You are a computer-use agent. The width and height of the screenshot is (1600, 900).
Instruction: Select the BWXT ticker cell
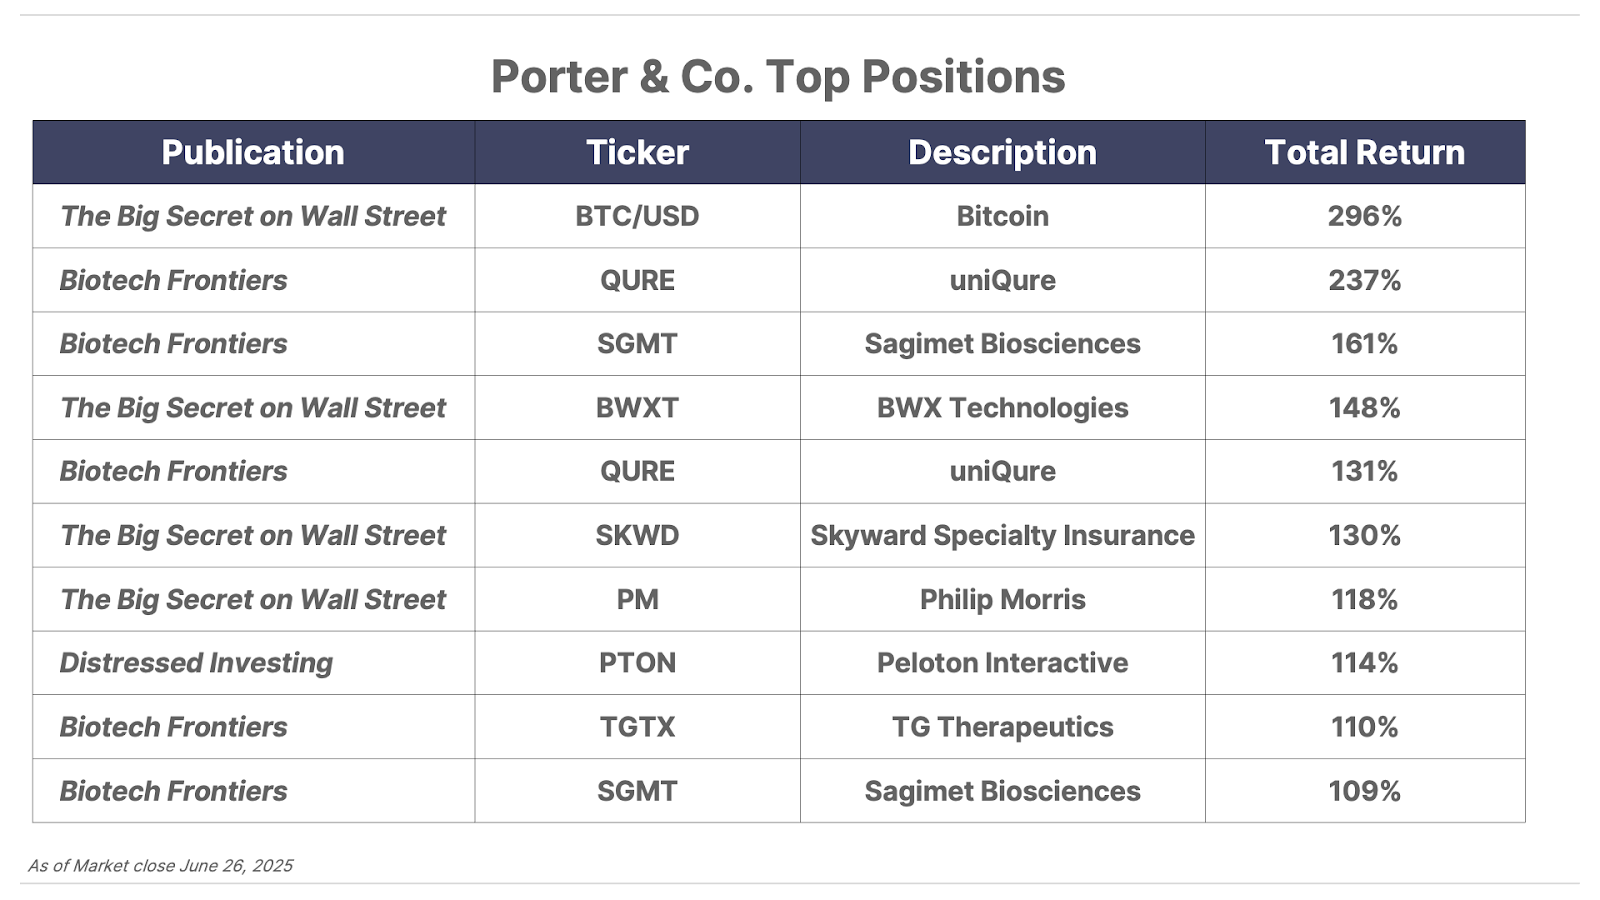coord(637,408)
